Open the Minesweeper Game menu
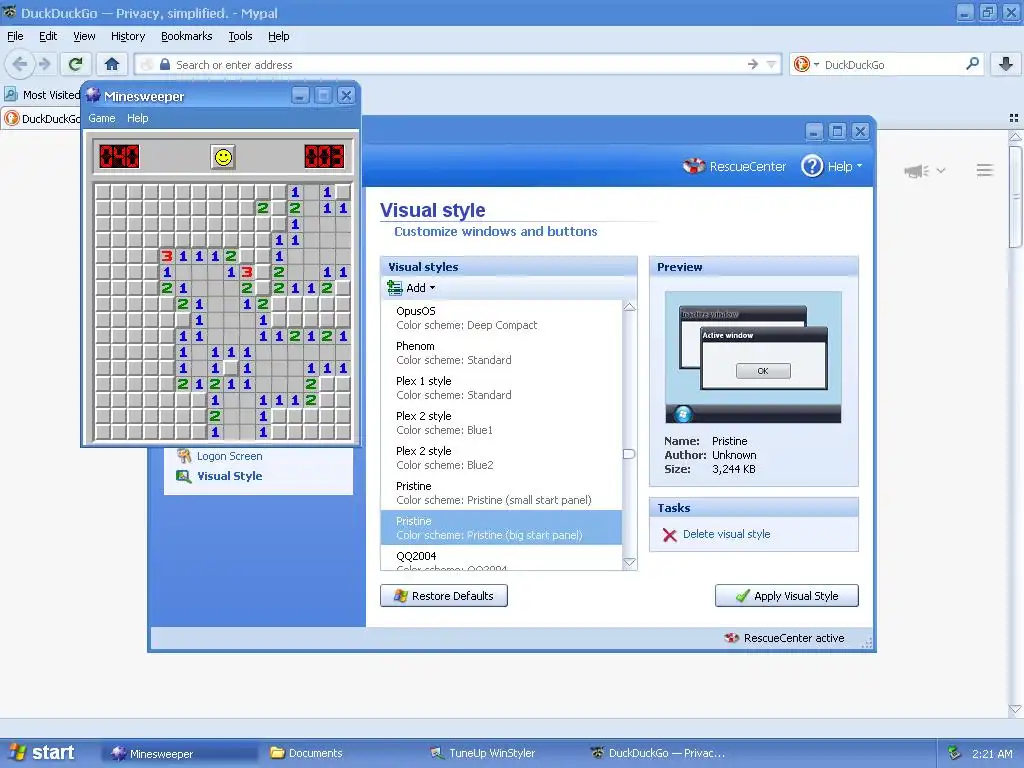 (x=102, y=118)
